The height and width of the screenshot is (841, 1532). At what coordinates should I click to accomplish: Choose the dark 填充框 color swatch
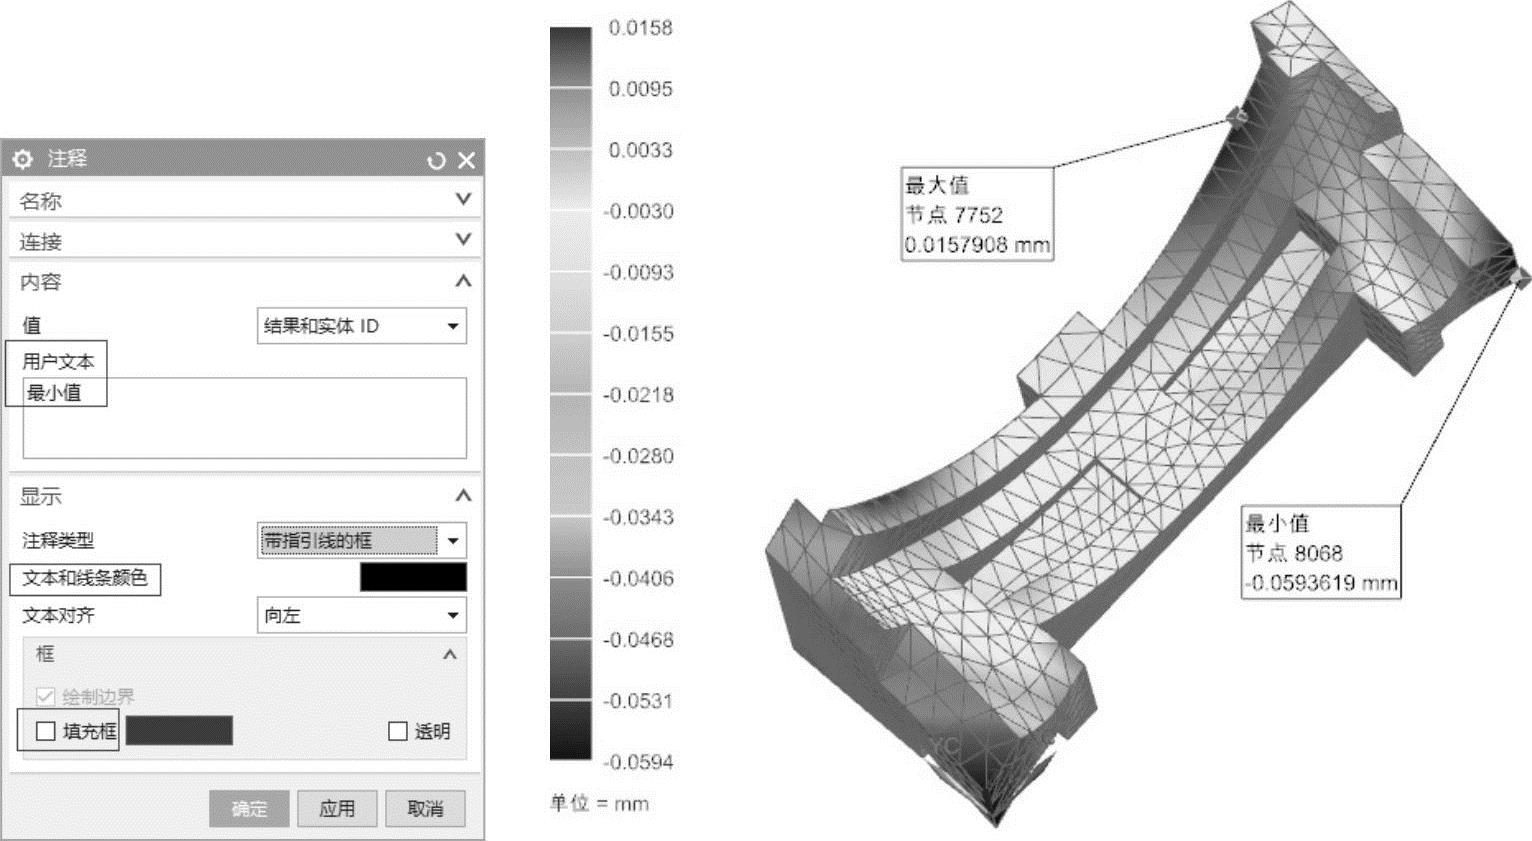(x=179, y=731)
